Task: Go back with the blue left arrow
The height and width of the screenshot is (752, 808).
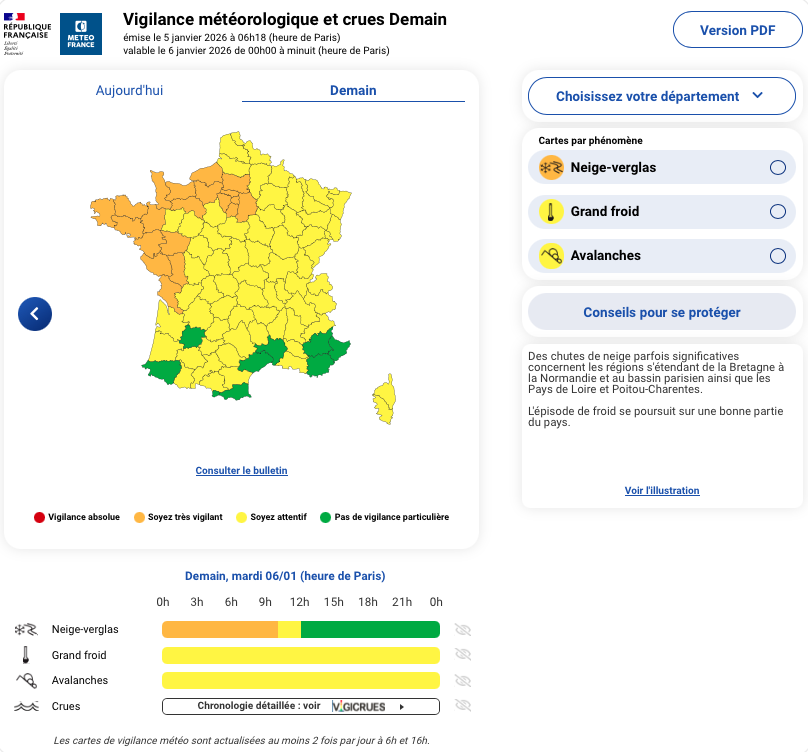Action: coord(35,314)
